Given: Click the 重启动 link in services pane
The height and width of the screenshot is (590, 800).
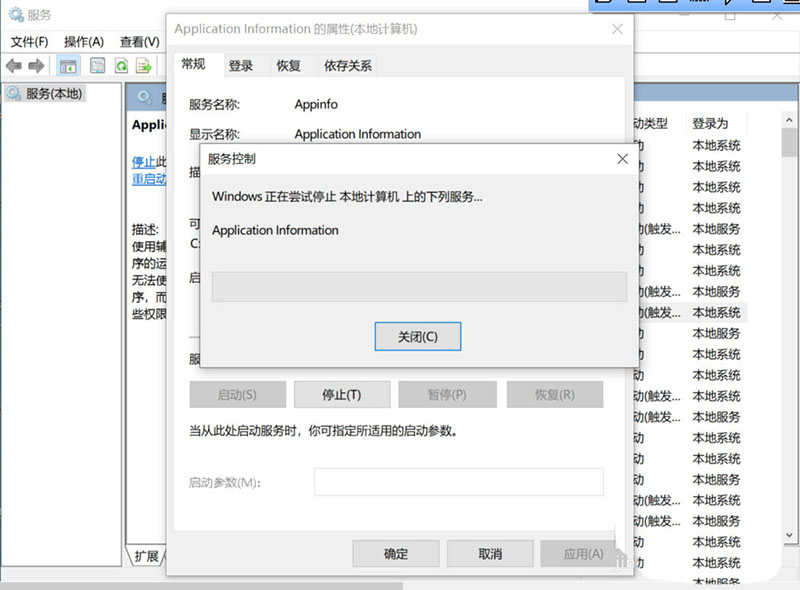Looking at the screenshot, I should (149, 179).
